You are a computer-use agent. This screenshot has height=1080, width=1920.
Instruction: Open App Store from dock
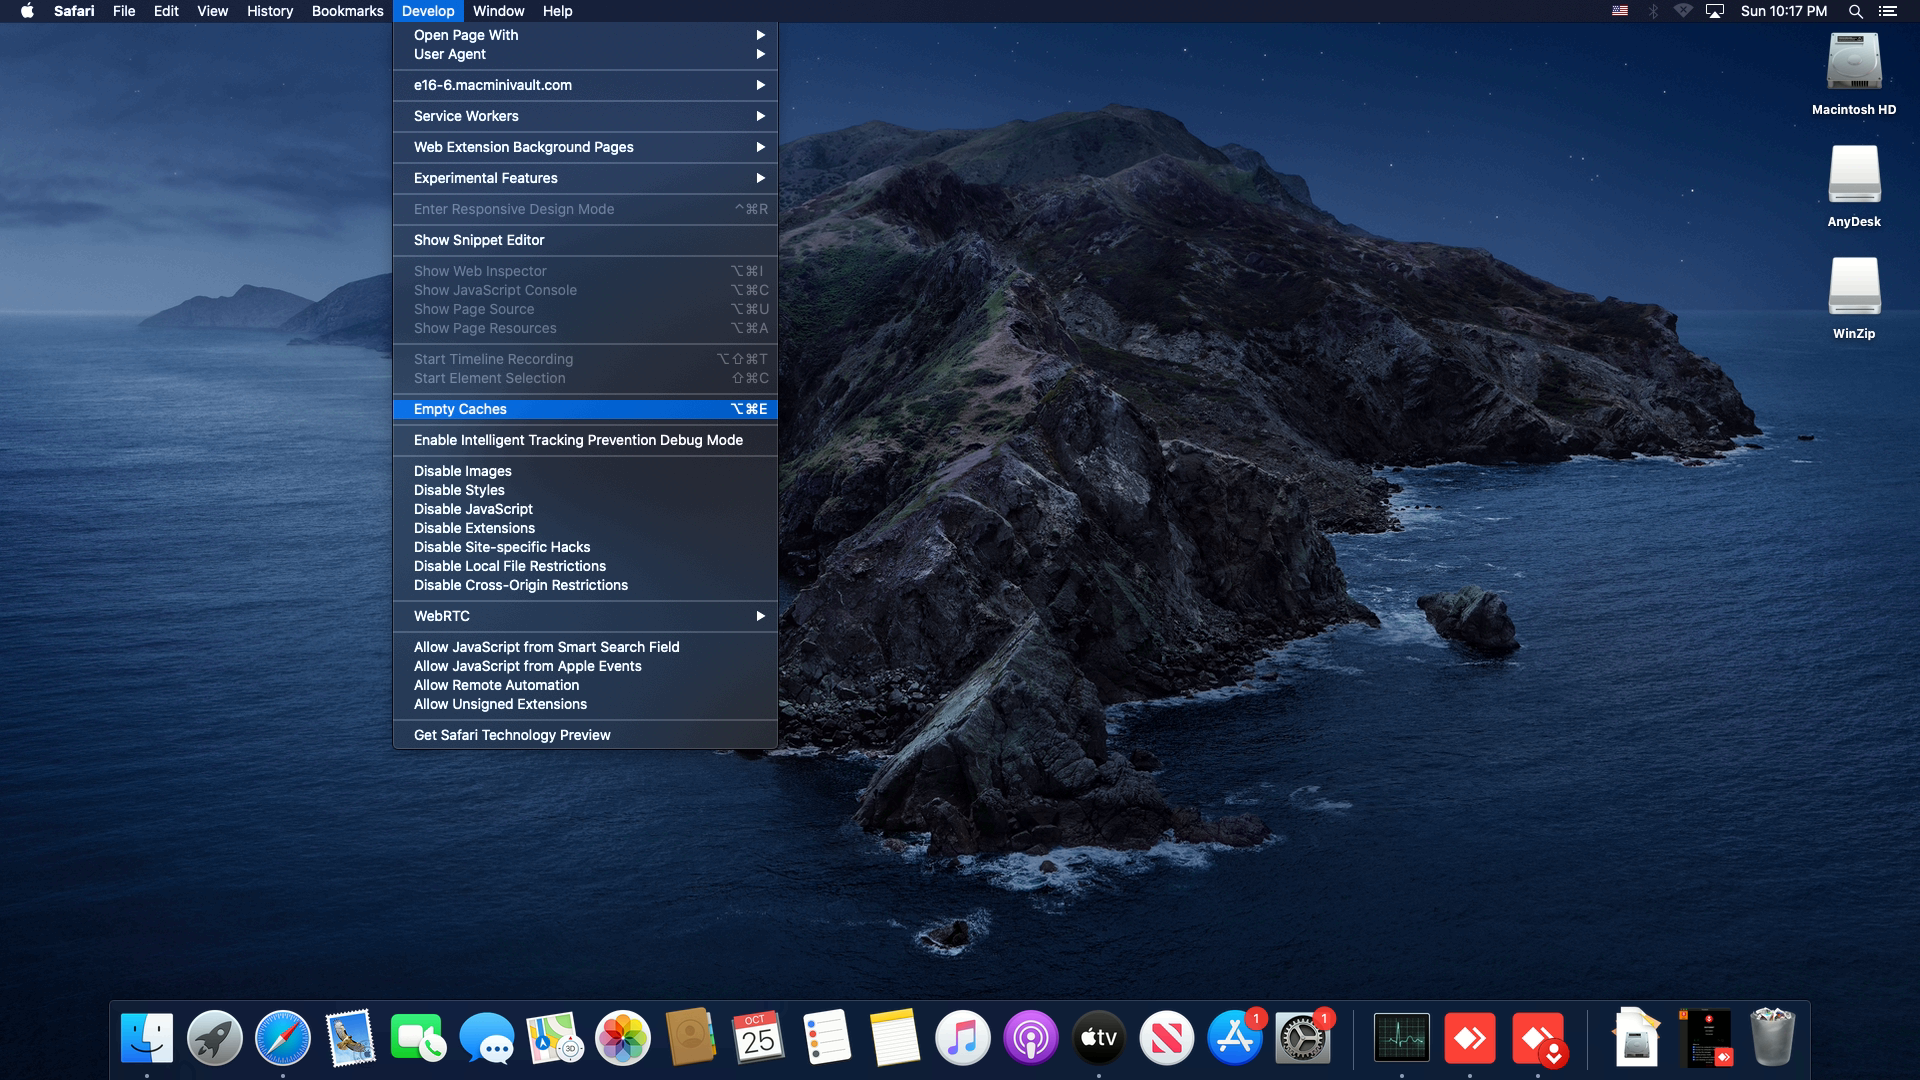pyautogui.click(x=1235, y=1038)
